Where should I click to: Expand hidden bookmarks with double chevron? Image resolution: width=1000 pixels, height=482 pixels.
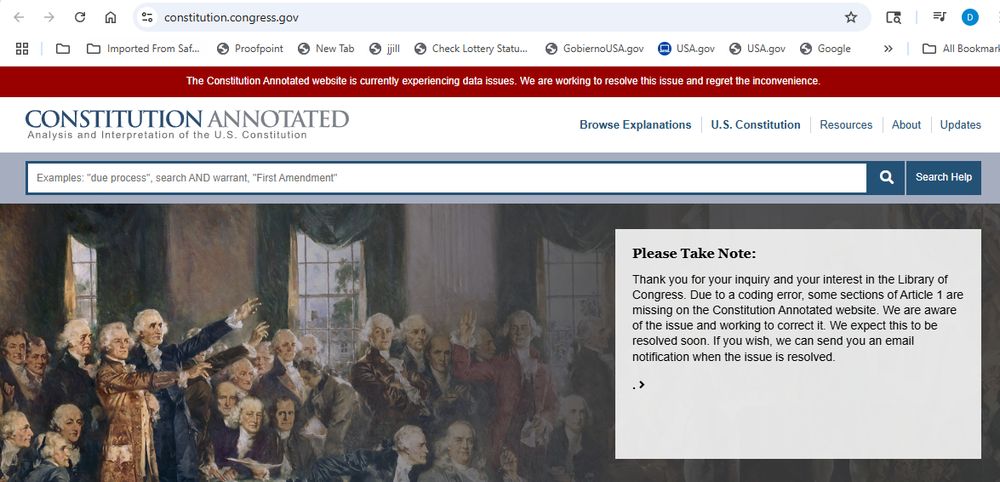pyautogui.click(x=888, y=48)
